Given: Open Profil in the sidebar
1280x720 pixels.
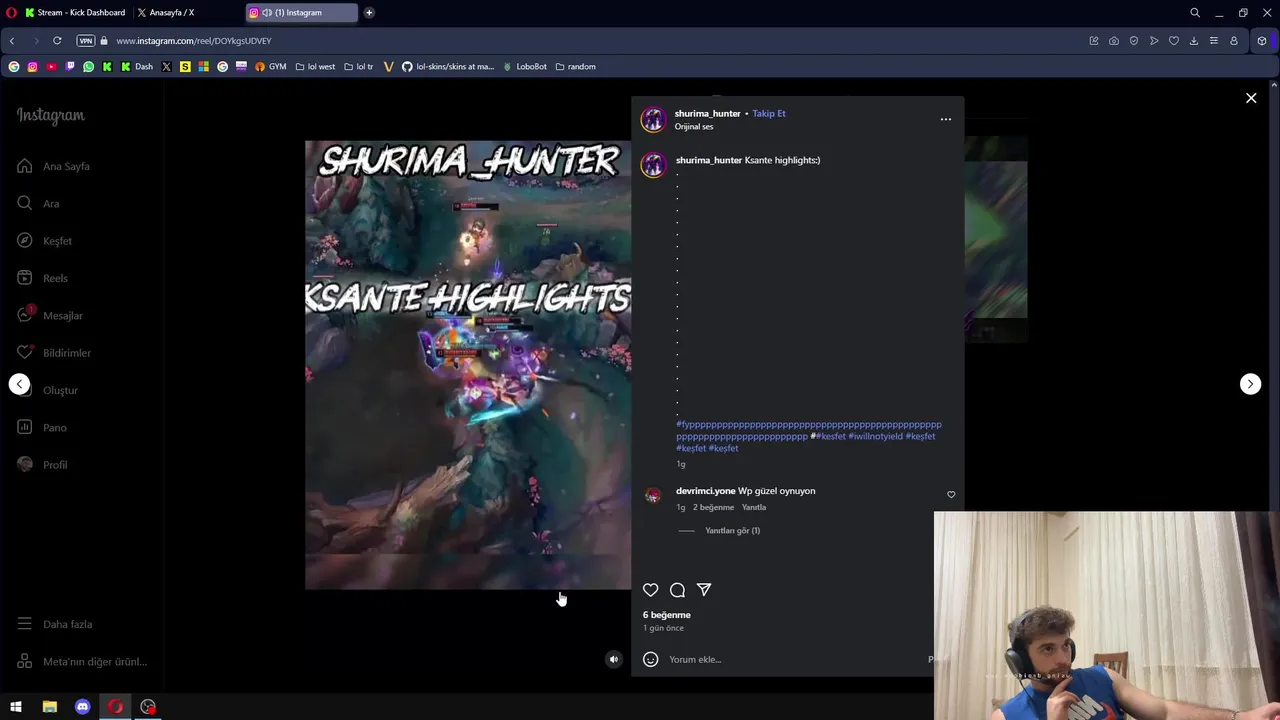Looking at the screenshot, I should click(42, 465).
